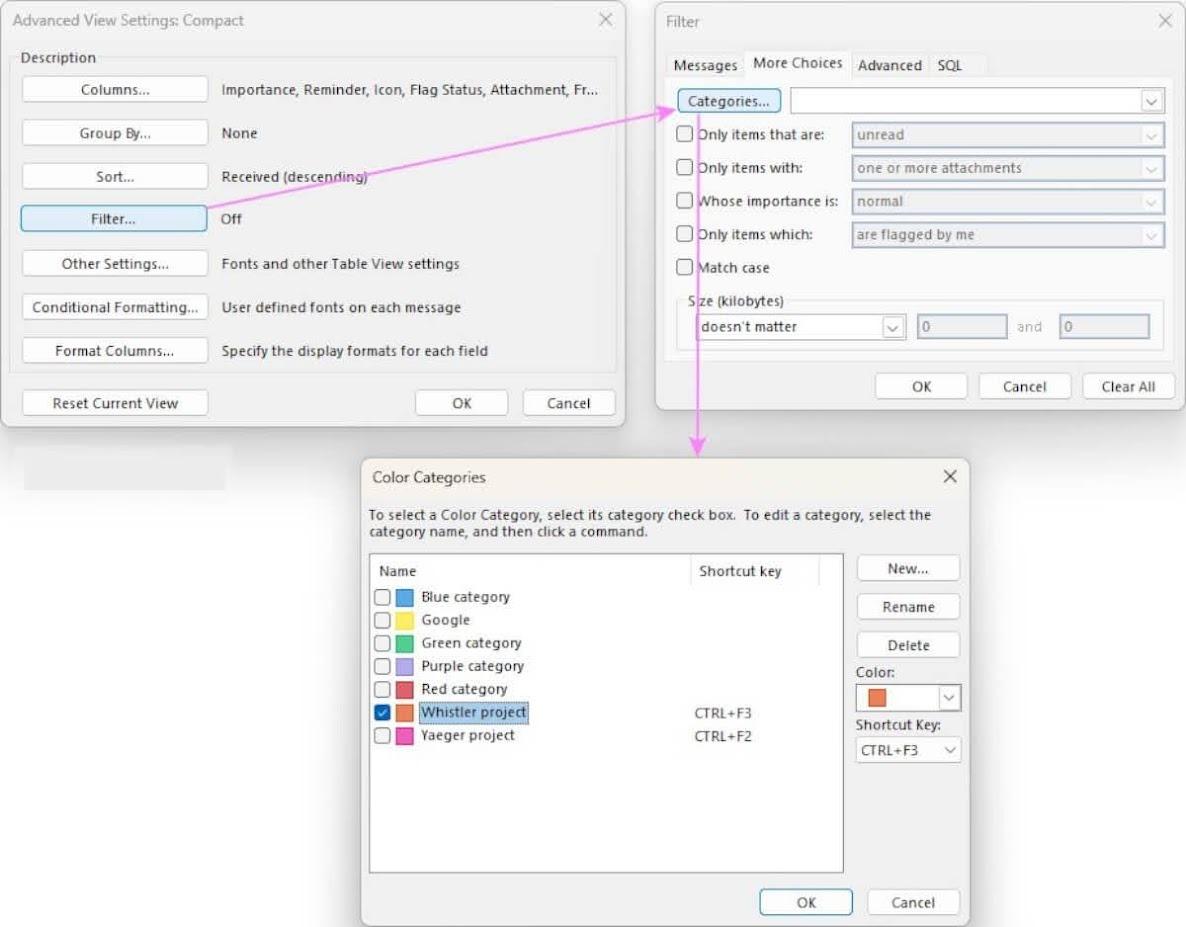Viewport: 1186px width, 927px height.
Task: Enable 'Only items that are' checkbox
Action: click(684, 134)
